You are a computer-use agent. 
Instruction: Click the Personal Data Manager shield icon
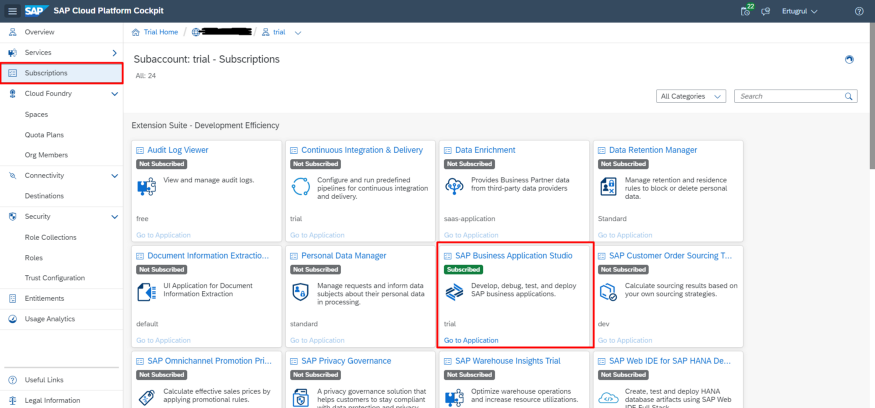click(301, 291)
